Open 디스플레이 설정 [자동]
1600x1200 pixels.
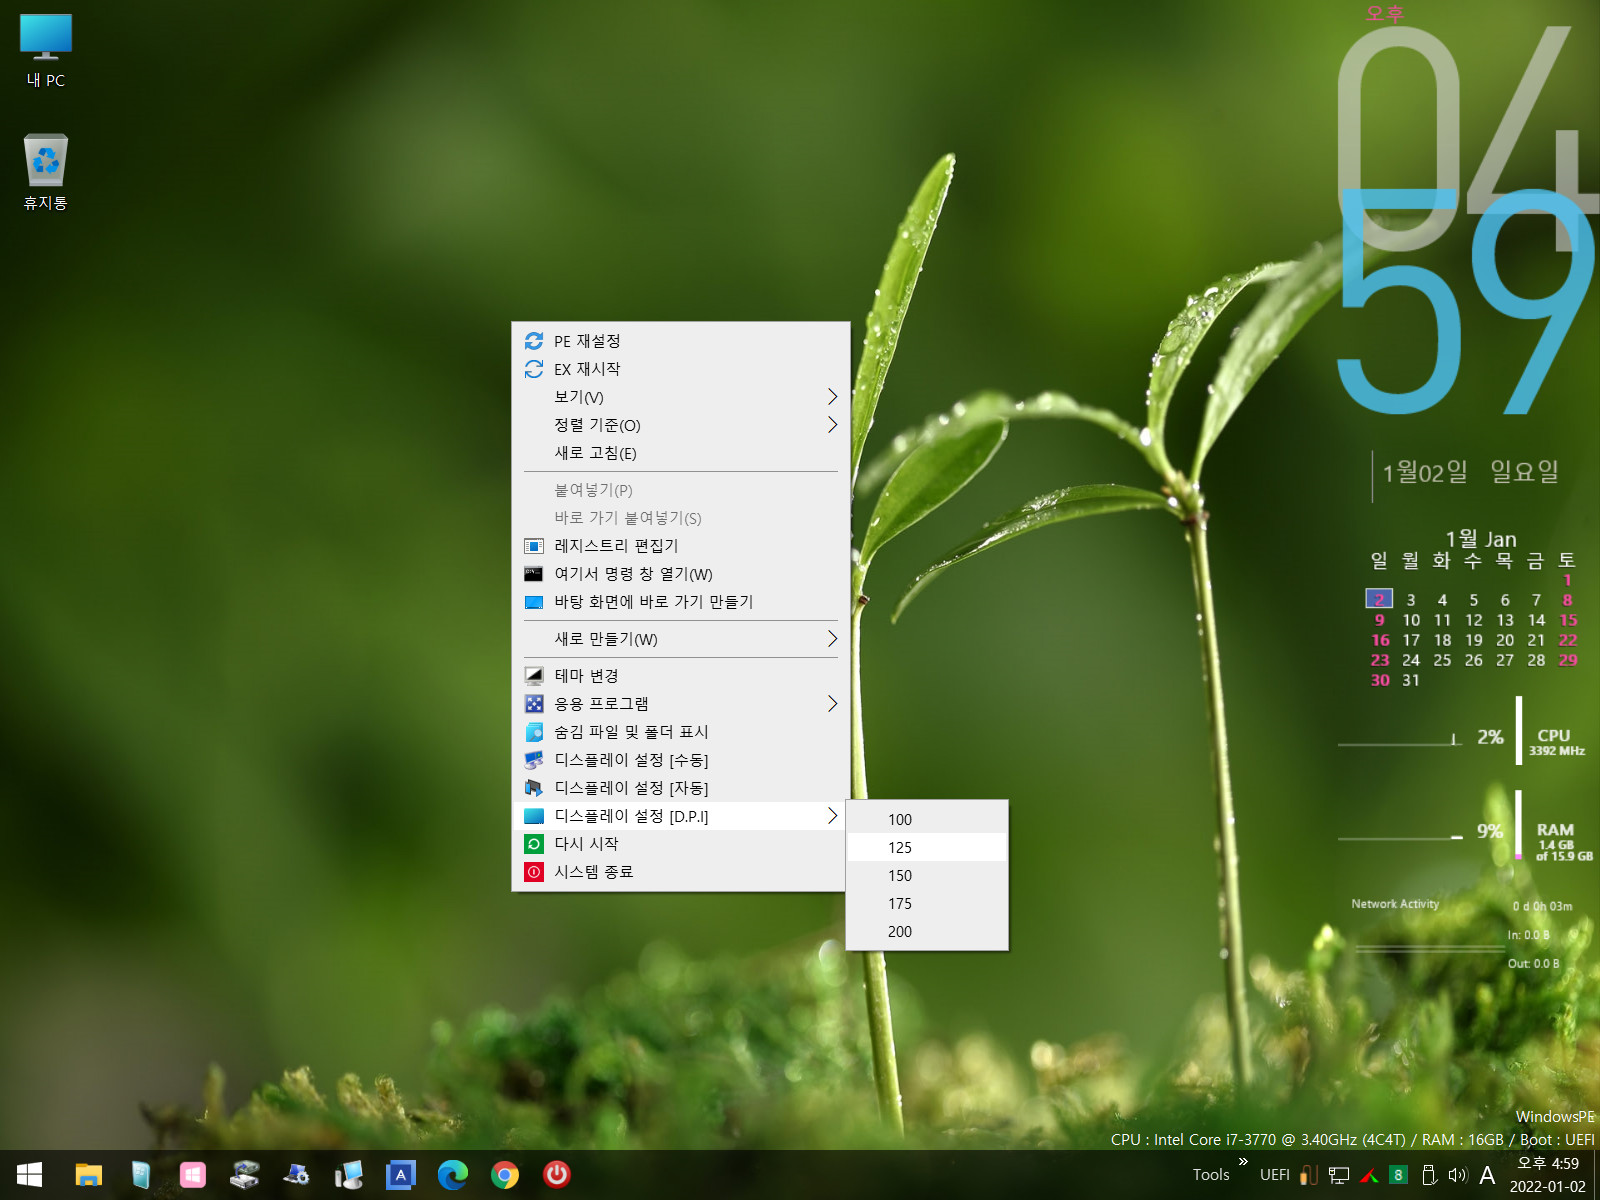point(680,788)
